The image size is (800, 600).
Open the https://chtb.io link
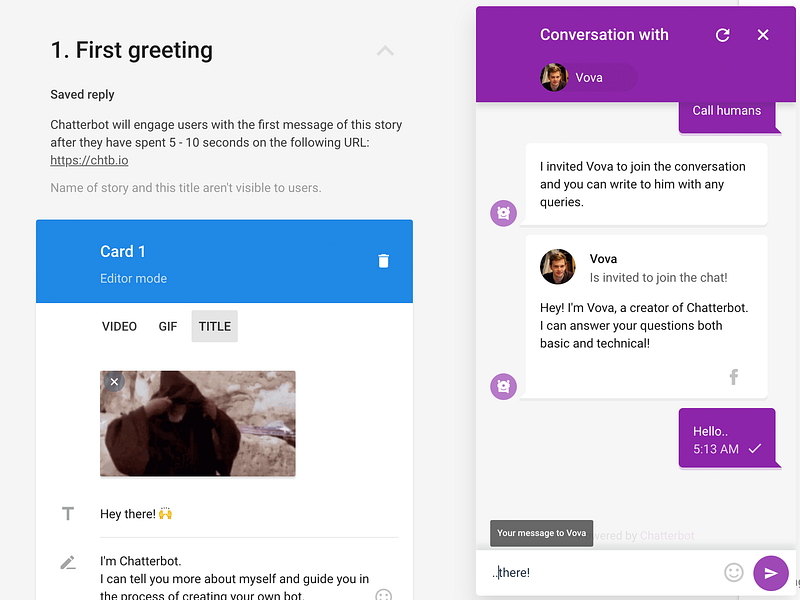click(89, 160)
